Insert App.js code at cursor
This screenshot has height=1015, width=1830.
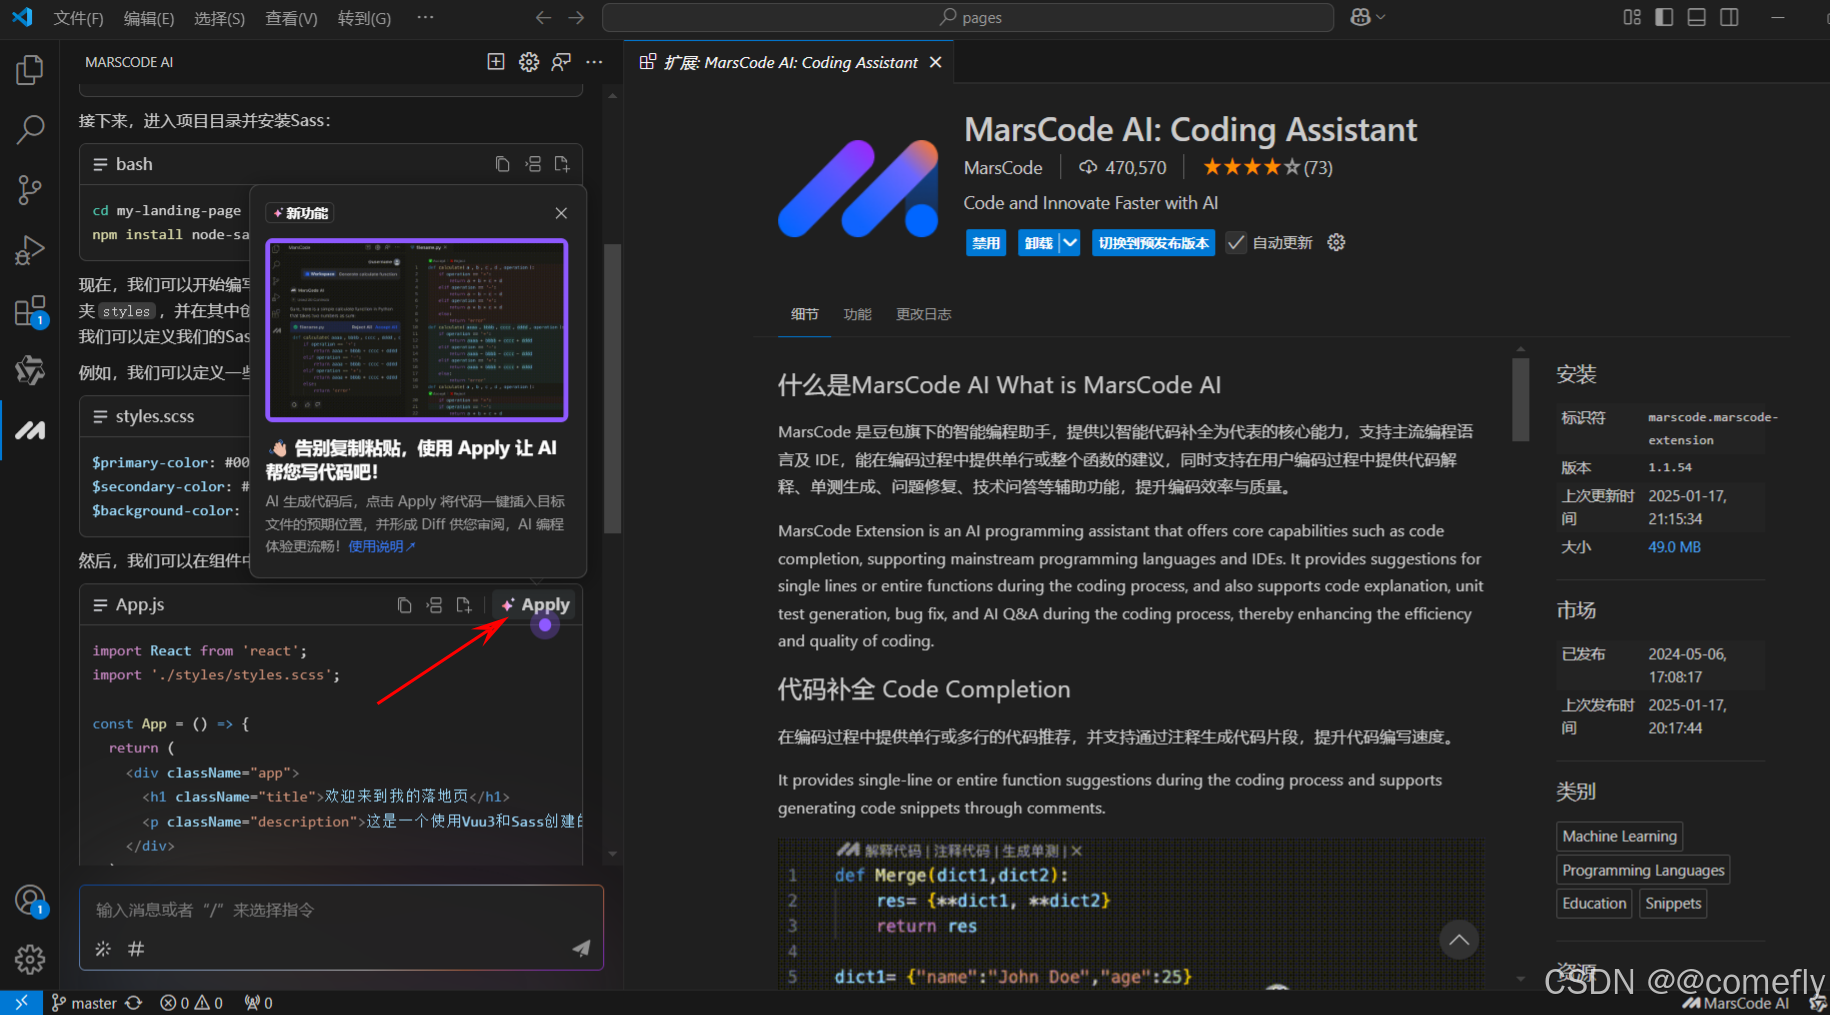pos(434,605)
